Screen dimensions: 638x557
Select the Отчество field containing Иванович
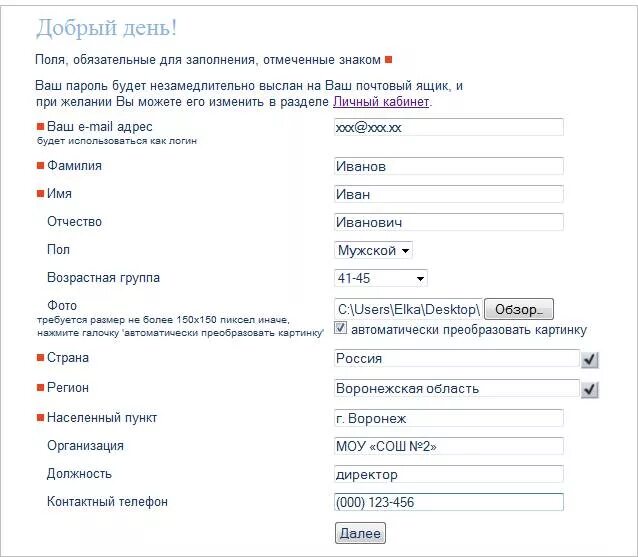[x=449, y=222]
